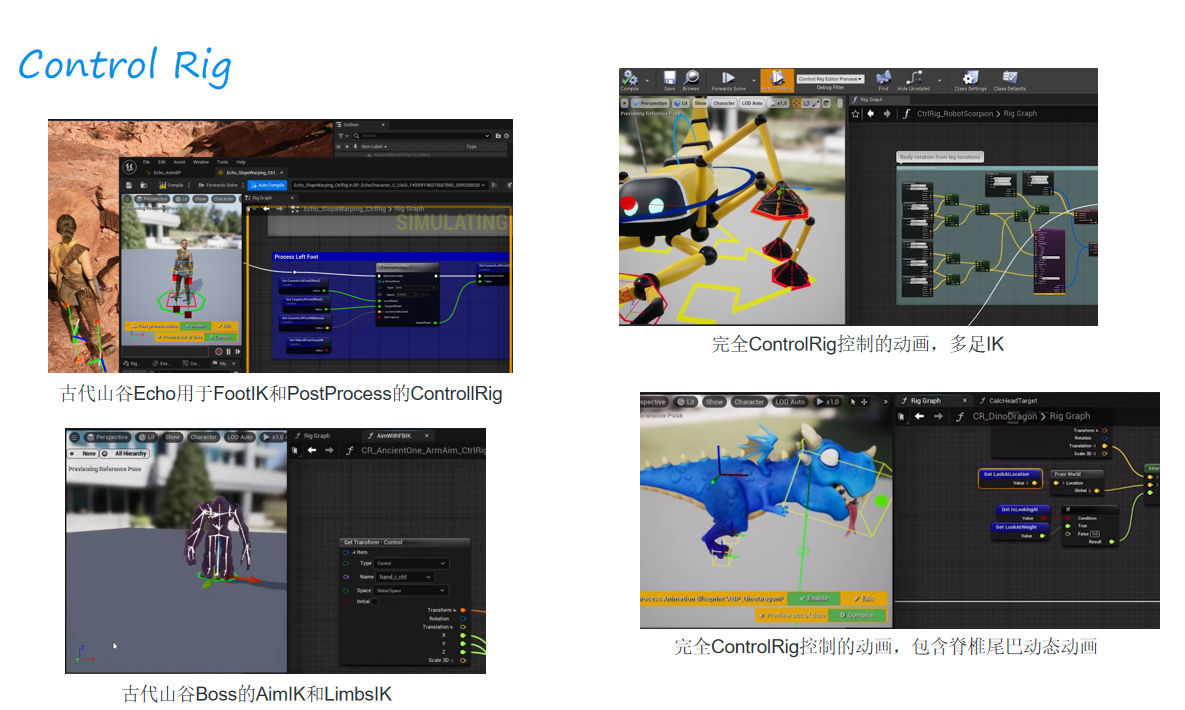1185x710 pixels.
Task: Select Echo_SlopeWarping_Ctrl tab in Echo editor
Action: 252,172
